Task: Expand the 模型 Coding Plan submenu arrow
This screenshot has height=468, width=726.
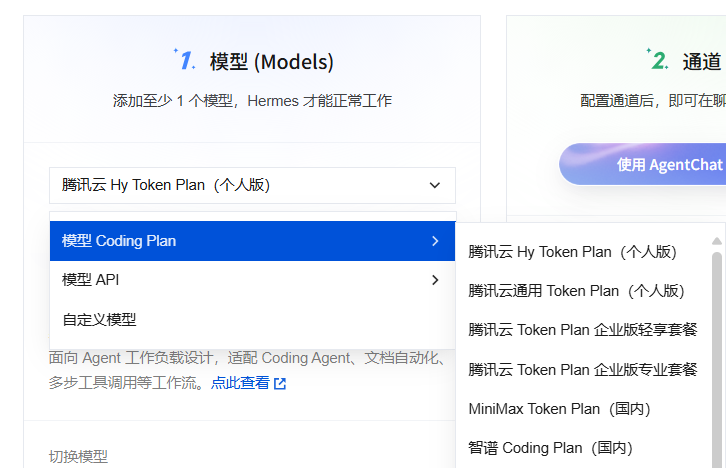Action: pyautogui.click(x=435, y=241)
